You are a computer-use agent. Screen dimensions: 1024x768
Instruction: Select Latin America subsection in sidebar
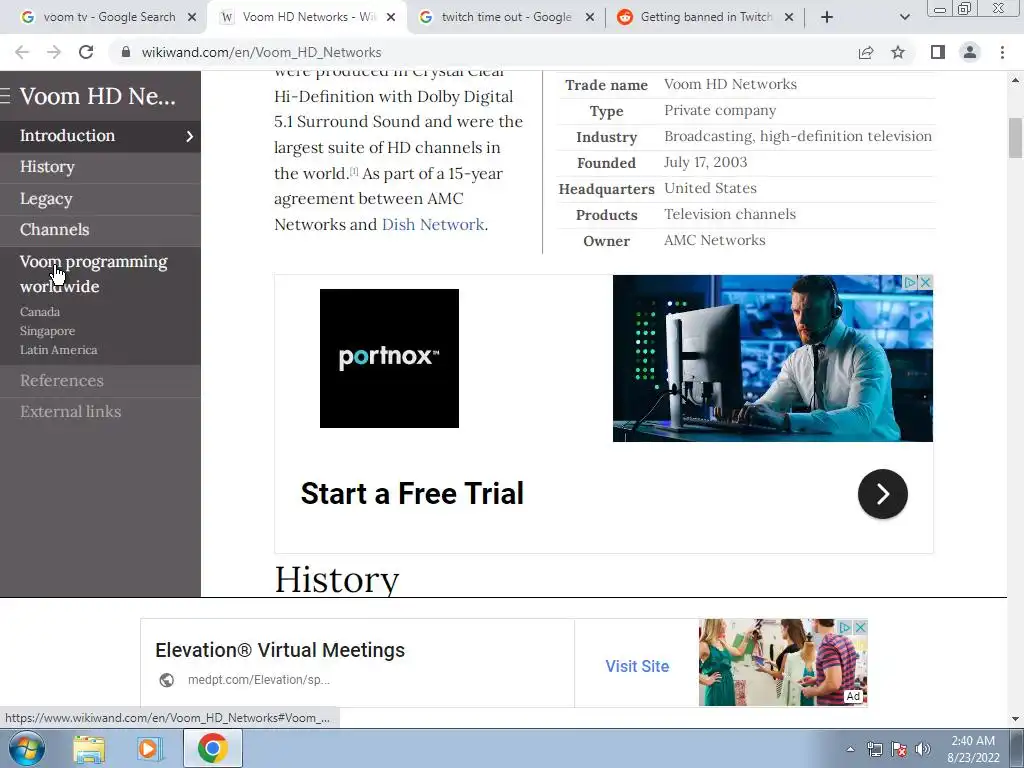coord(58,349)
